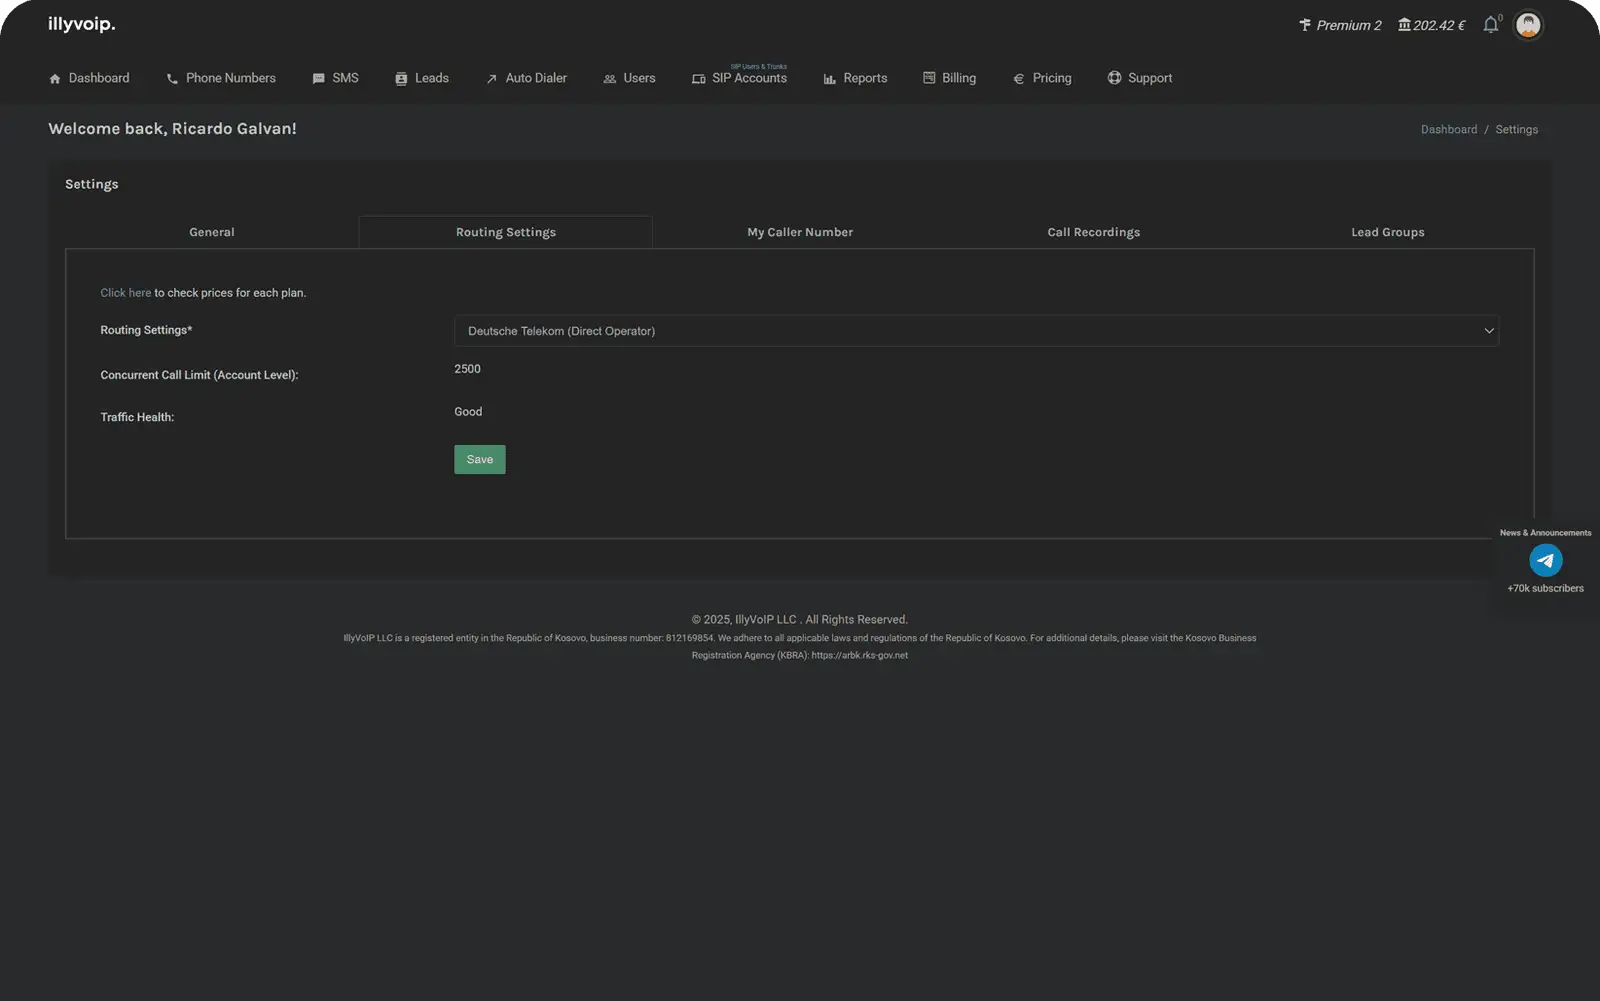Screen dimensions: 1600x1001
Task: Click the Phone Numbers handset icon
Action: [x=172, y=79]
